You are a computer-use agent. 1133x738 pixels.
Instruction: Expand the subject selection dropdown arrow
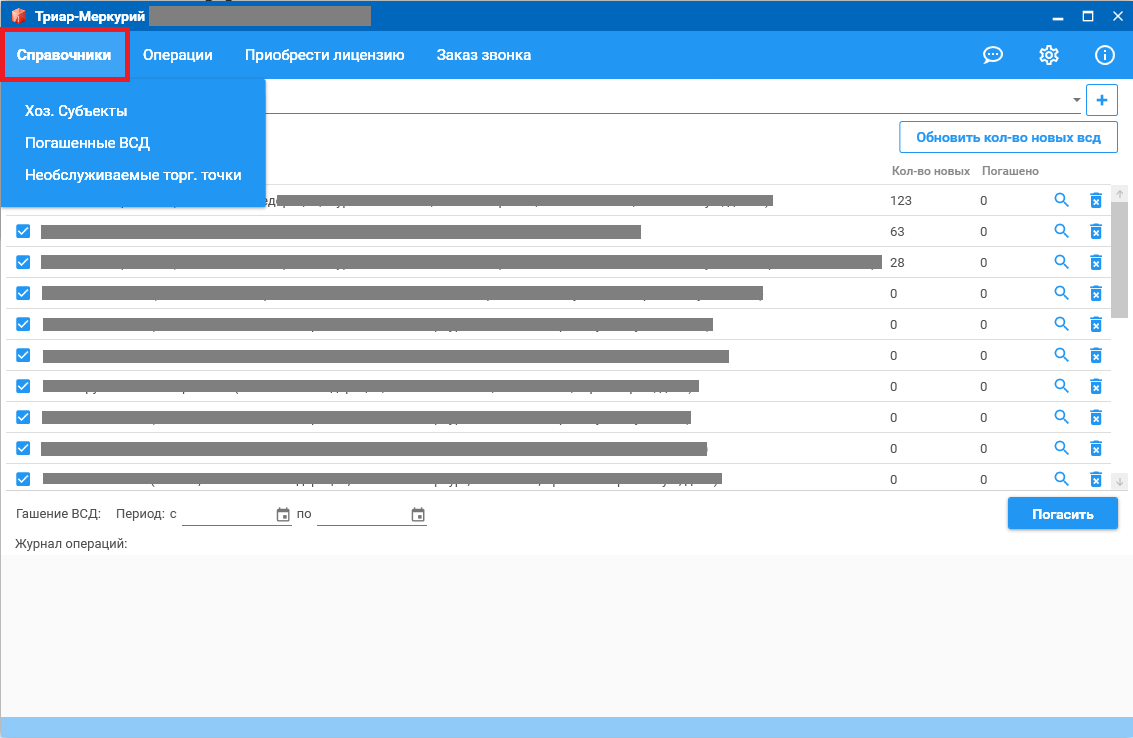[1076, 100]
